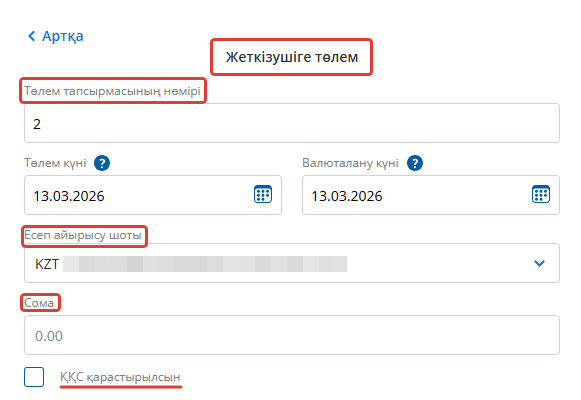Click the ҚҚС қарастырылсын label text
The width and height of the screenshot is (581, 400).
point(120,377)
